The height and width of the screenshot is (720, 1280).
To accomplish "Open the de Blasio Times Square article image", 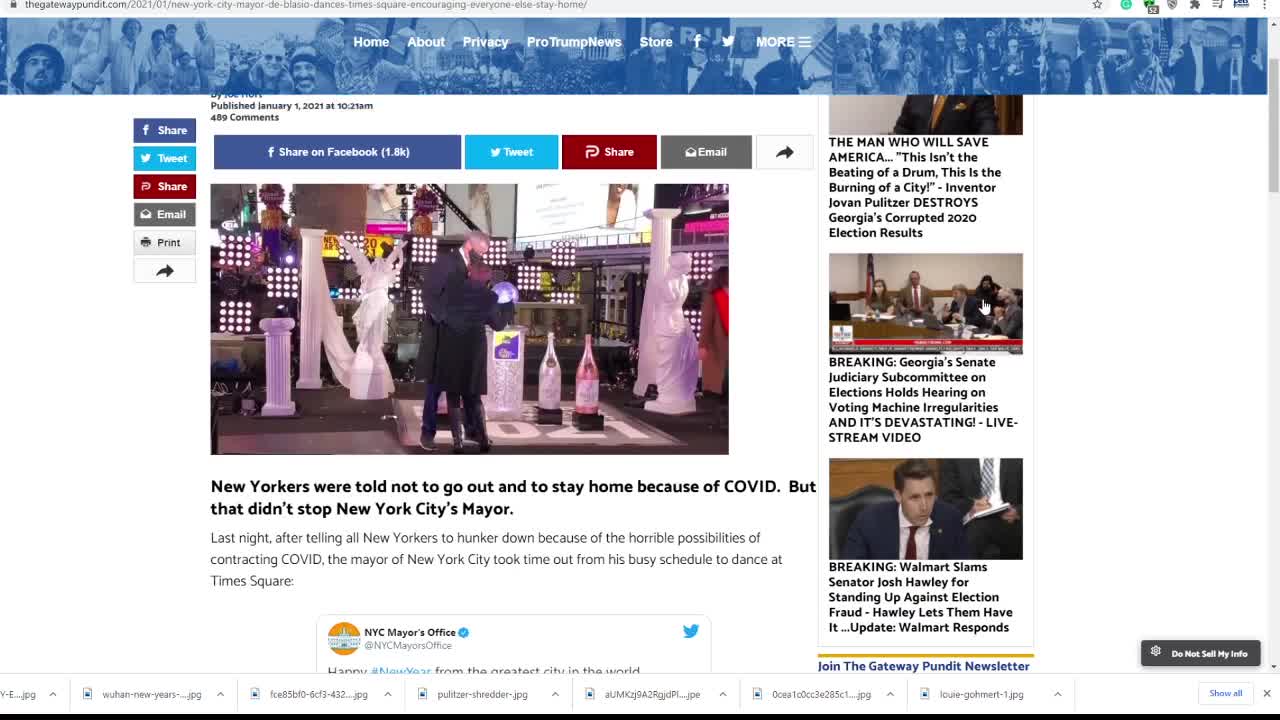I will (x=469, y=319).
